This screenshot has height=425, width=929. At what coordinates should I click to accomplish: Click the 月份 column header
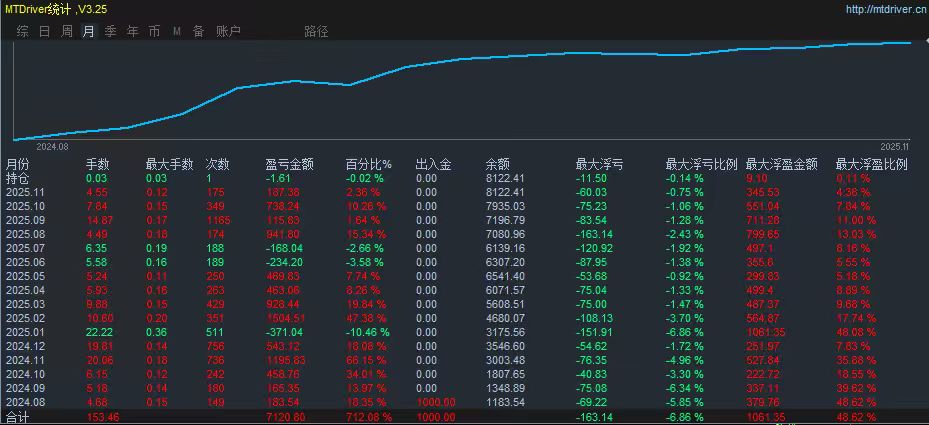[x=17, y=164]
